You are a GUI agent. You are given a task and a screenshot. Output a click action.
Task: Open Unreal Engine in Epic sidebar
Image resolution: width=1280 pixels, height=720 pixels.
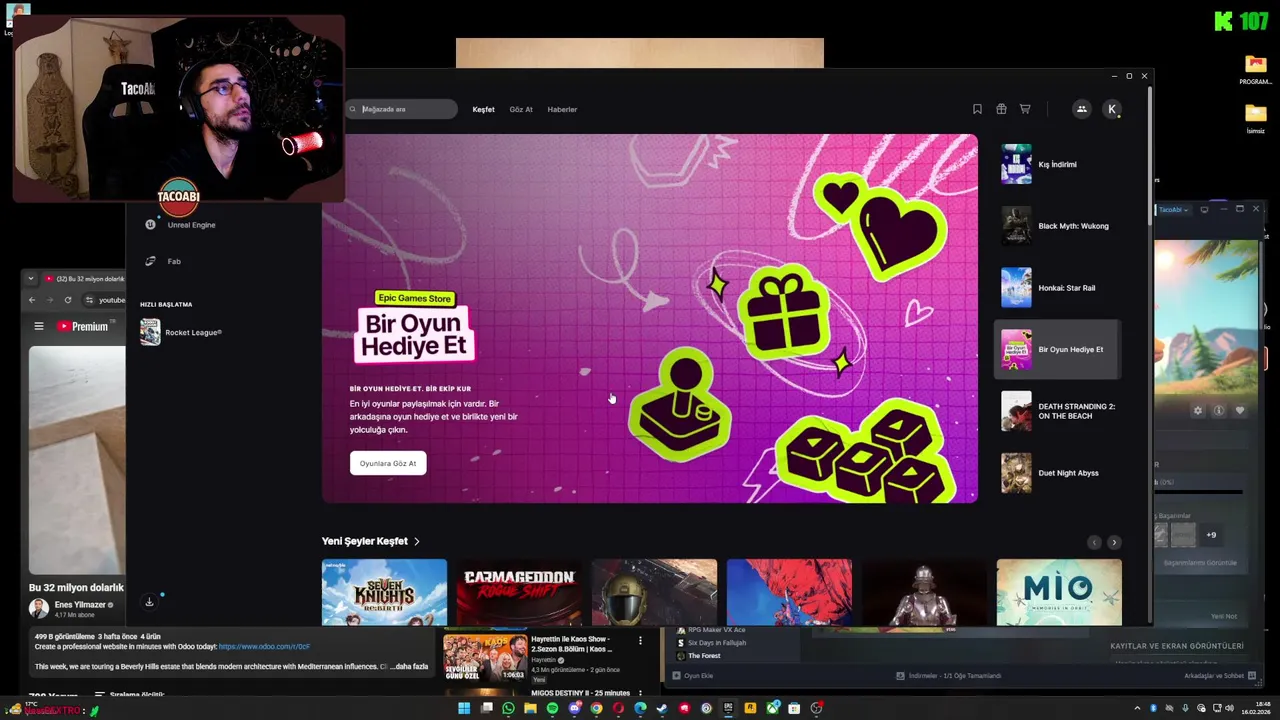click(x=180, y=225)
